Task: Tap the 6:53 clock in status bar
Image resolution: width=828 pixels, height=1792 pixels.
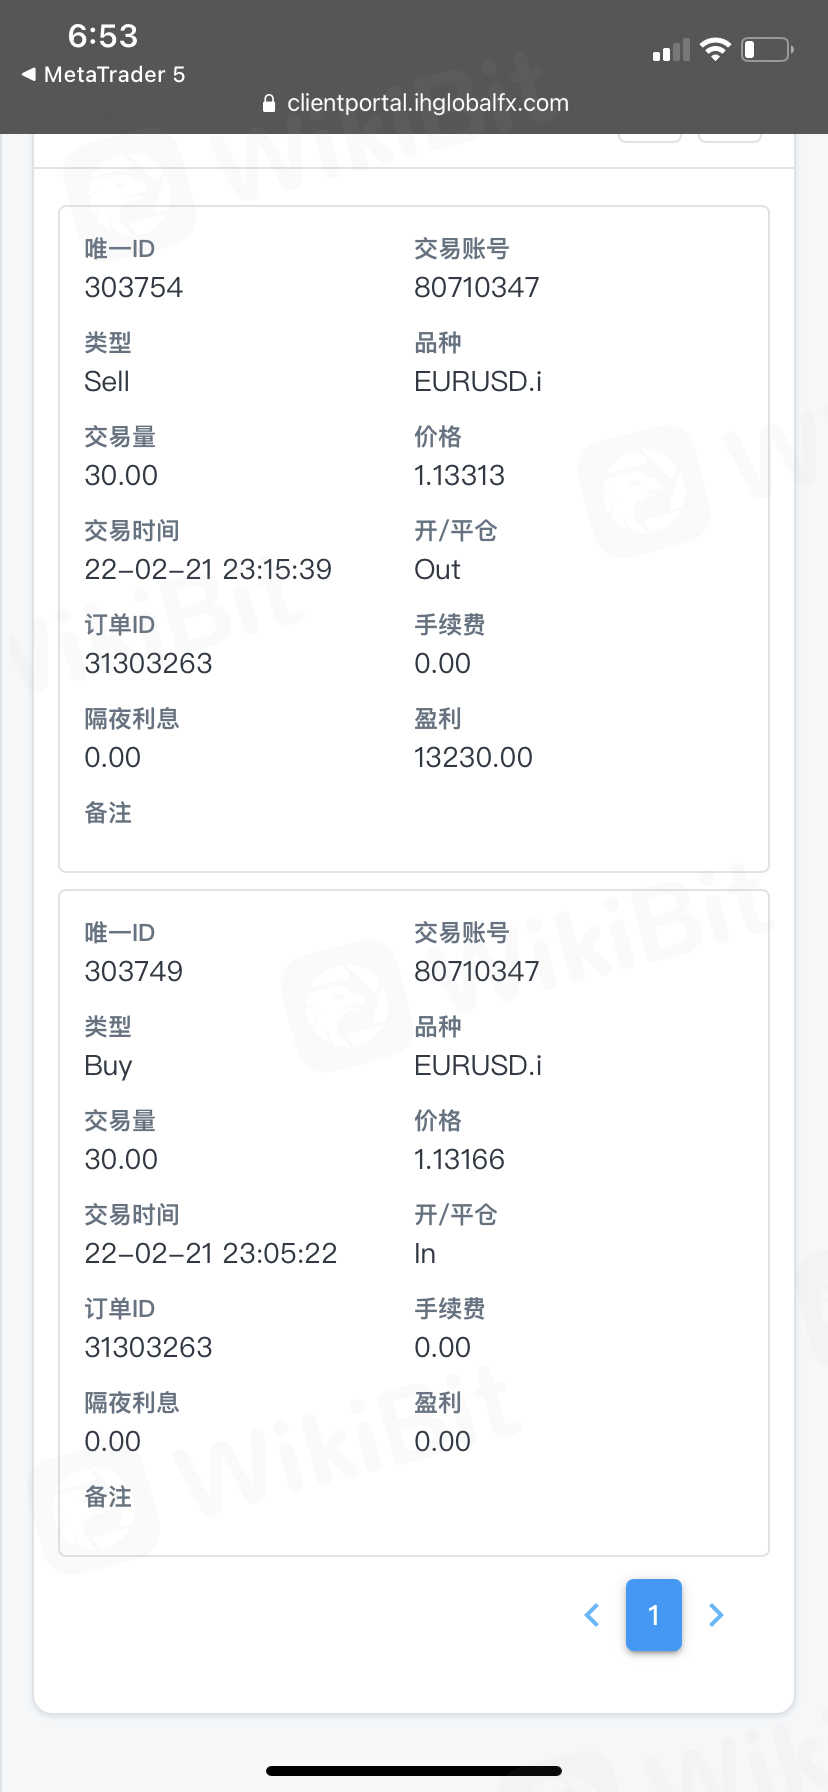Action: (103, 36)
